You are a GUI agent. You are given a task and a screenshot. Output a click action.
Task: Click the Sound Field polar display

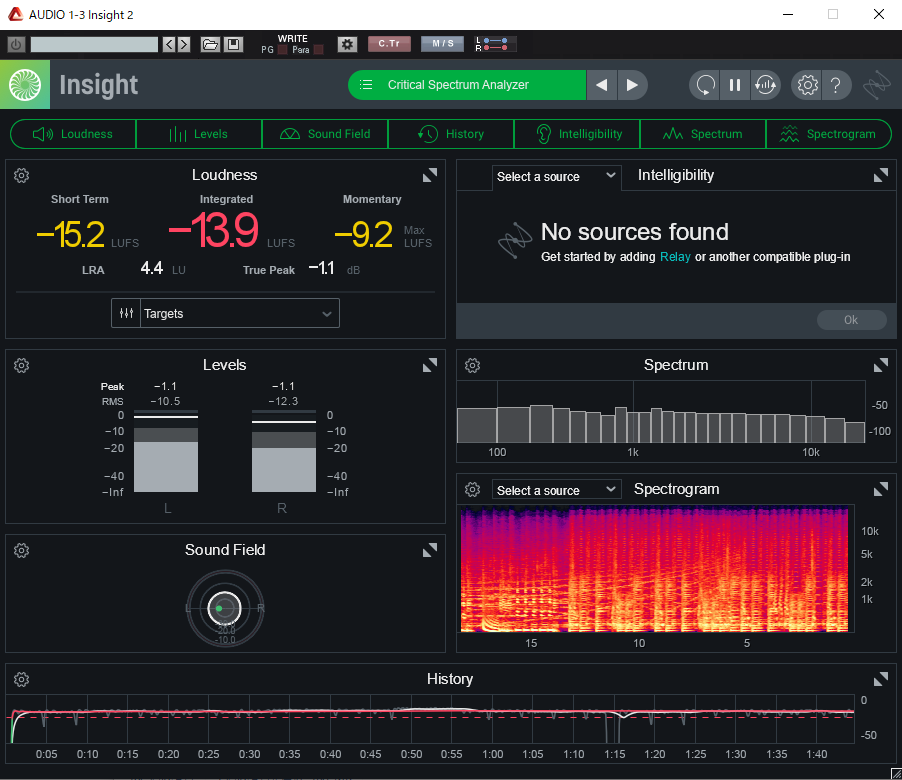coord(225,608)
